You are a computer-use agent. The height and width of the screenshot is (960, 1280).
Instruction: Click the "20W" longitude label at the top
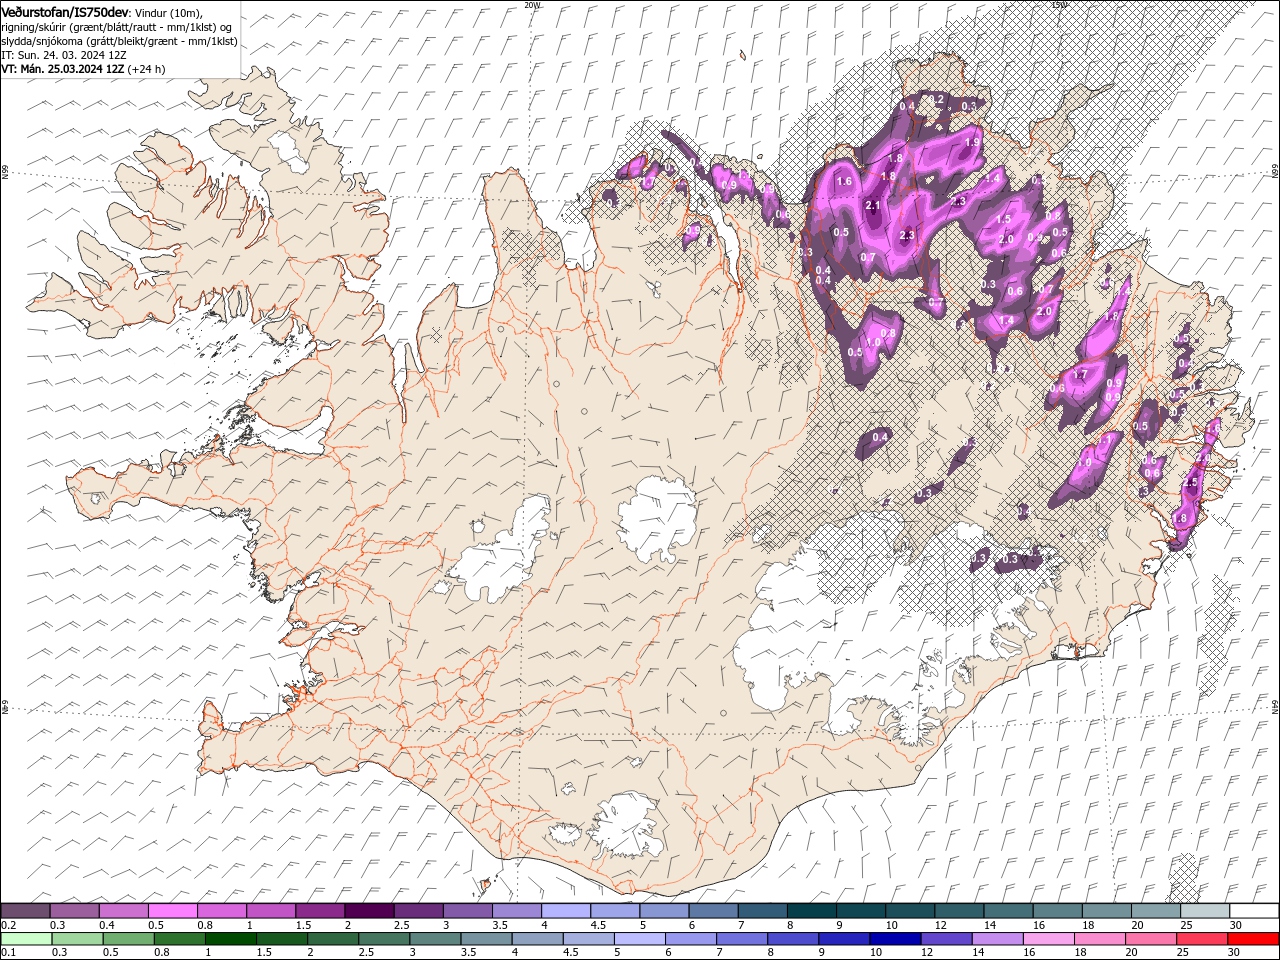(x=532, y=4)
